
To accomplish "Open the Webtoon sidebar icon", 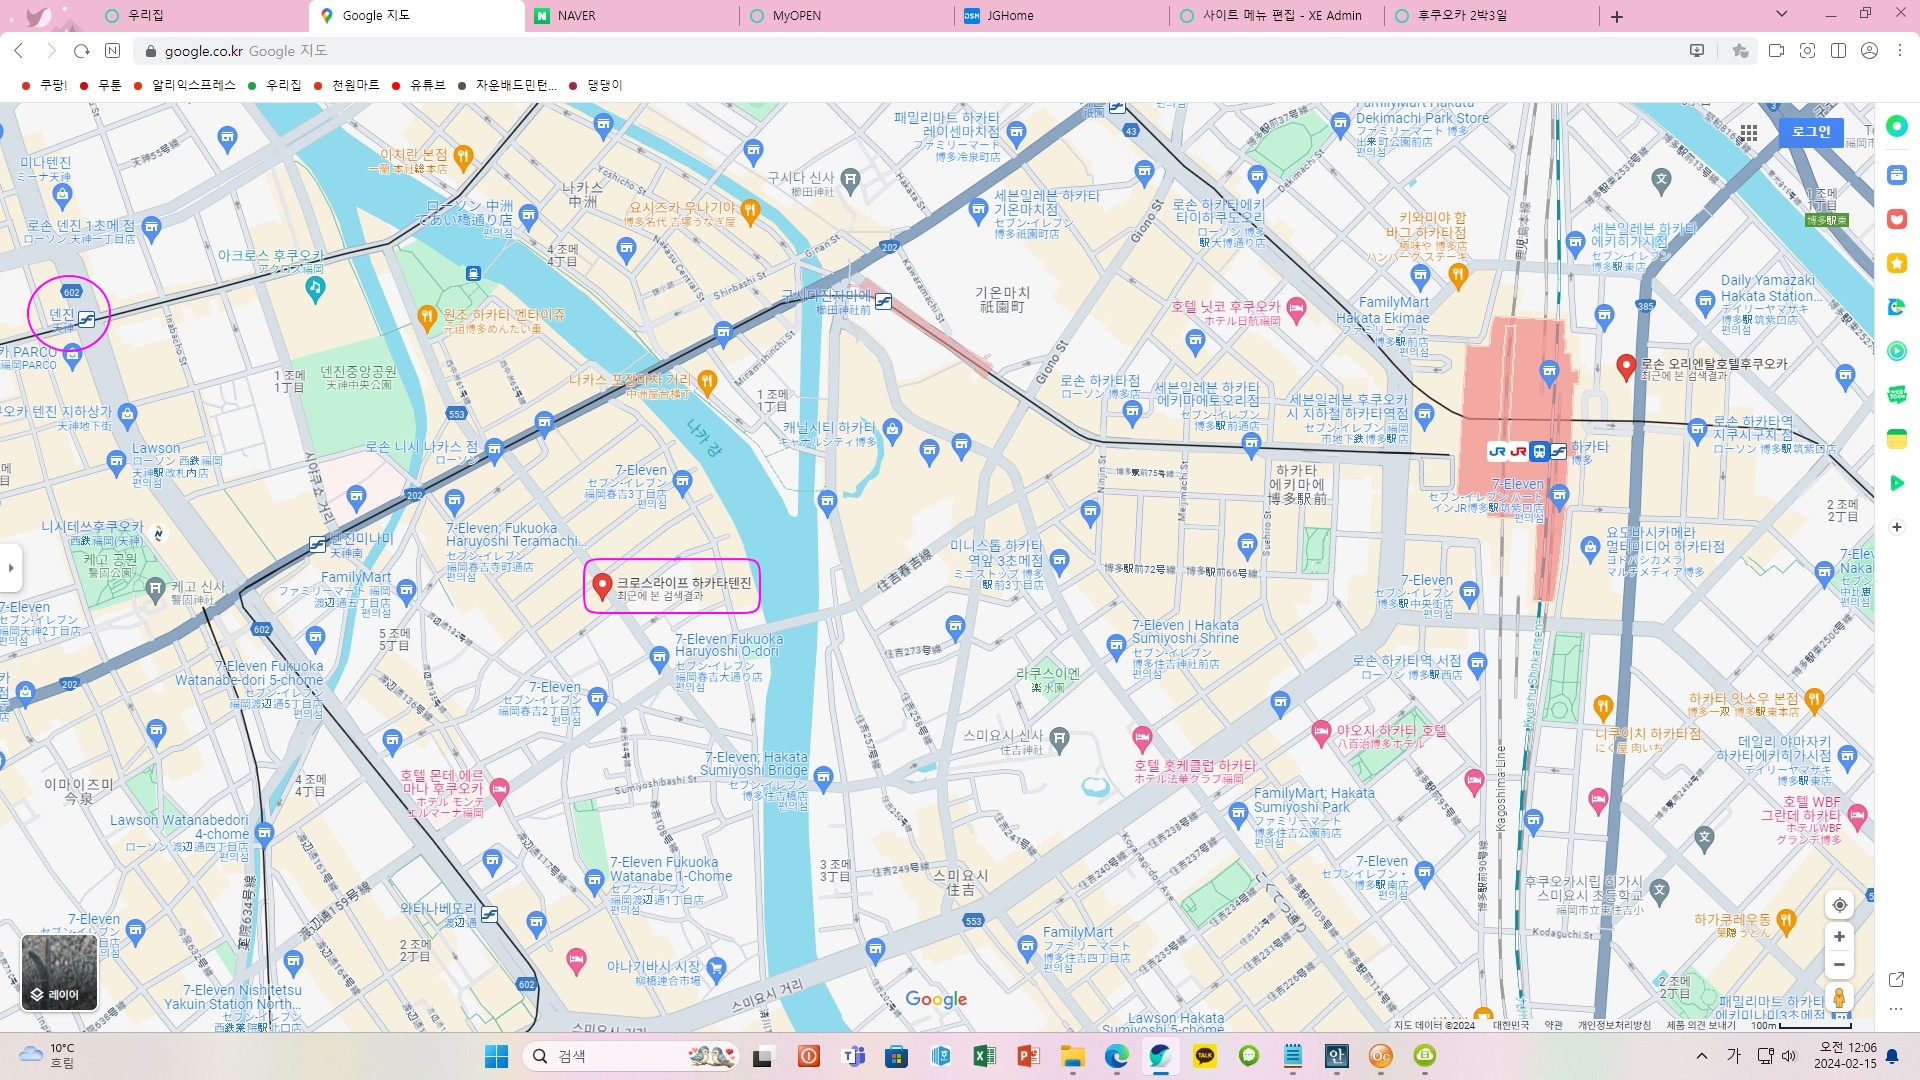I will click(1896, 395).
